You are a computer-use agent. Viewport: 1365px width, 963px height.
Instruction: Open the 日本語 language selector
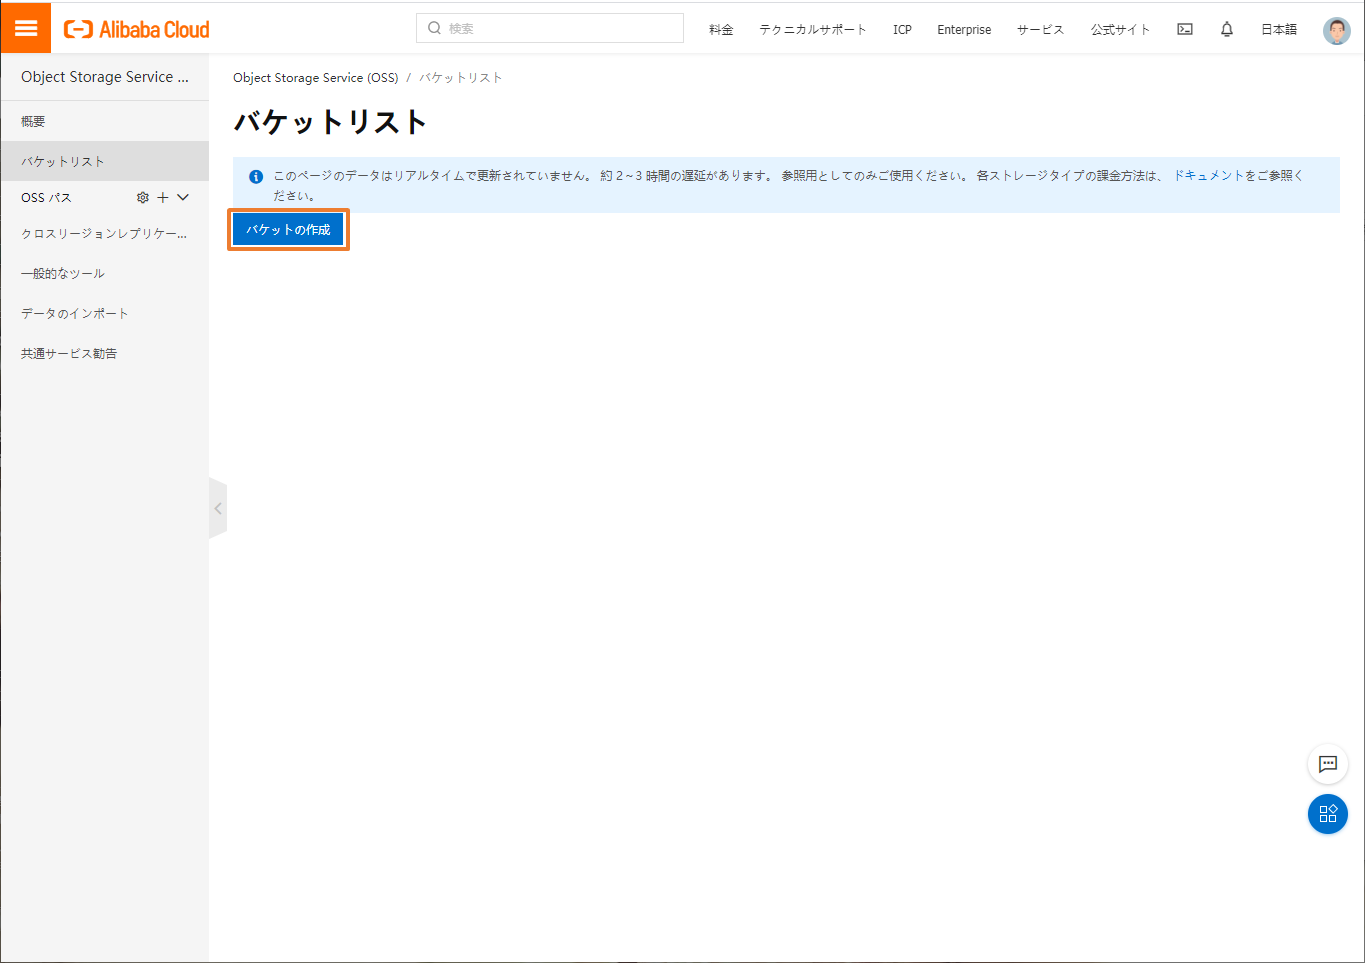[1278, 29]
